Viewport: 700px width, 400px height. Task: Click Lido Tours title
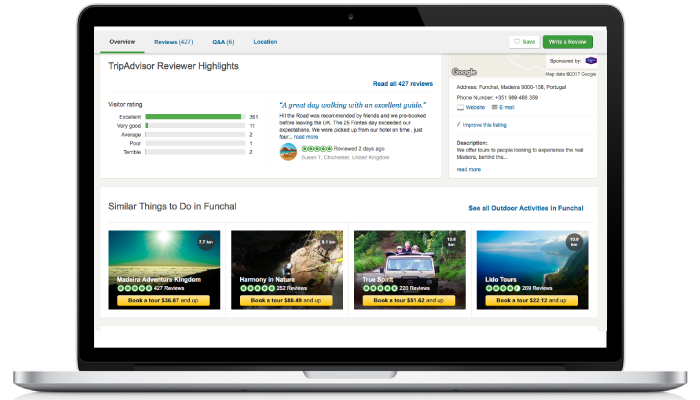click(501, 279)
